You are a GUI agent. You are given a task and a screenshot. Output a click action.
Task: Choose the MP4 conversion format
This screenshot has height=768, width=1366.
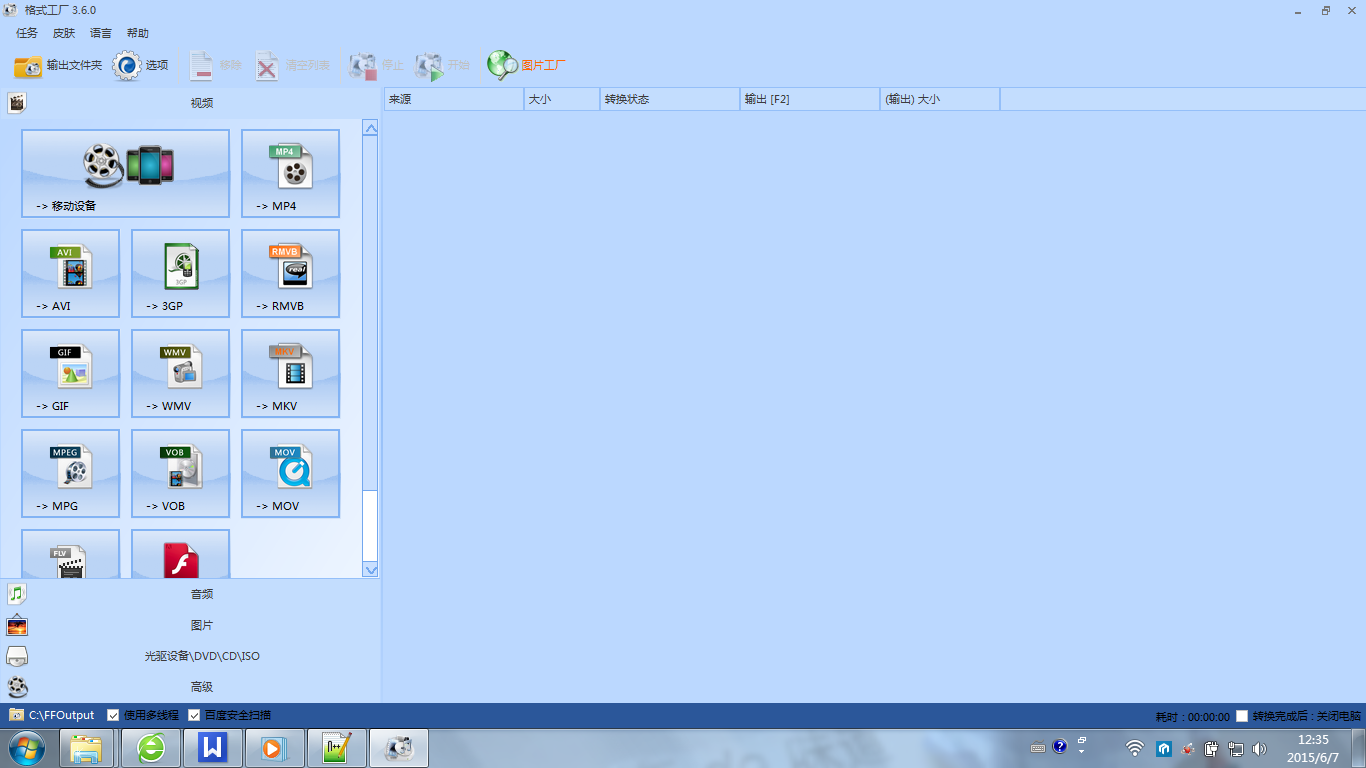[290, 172]
